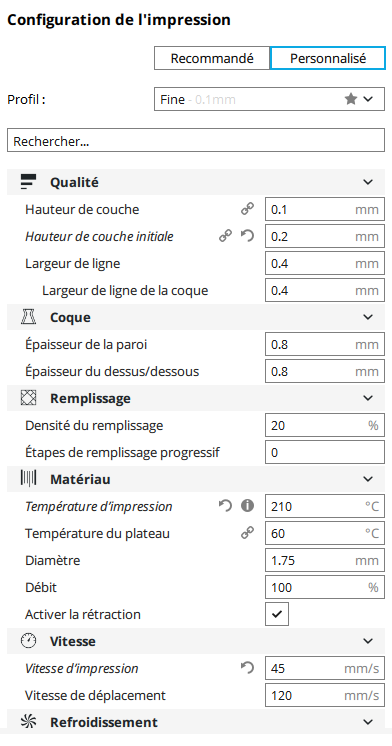Click link icon beside Température du plateau
This screenshot has width=392, height=746.
pyautogui.click(x=247, y=533)
